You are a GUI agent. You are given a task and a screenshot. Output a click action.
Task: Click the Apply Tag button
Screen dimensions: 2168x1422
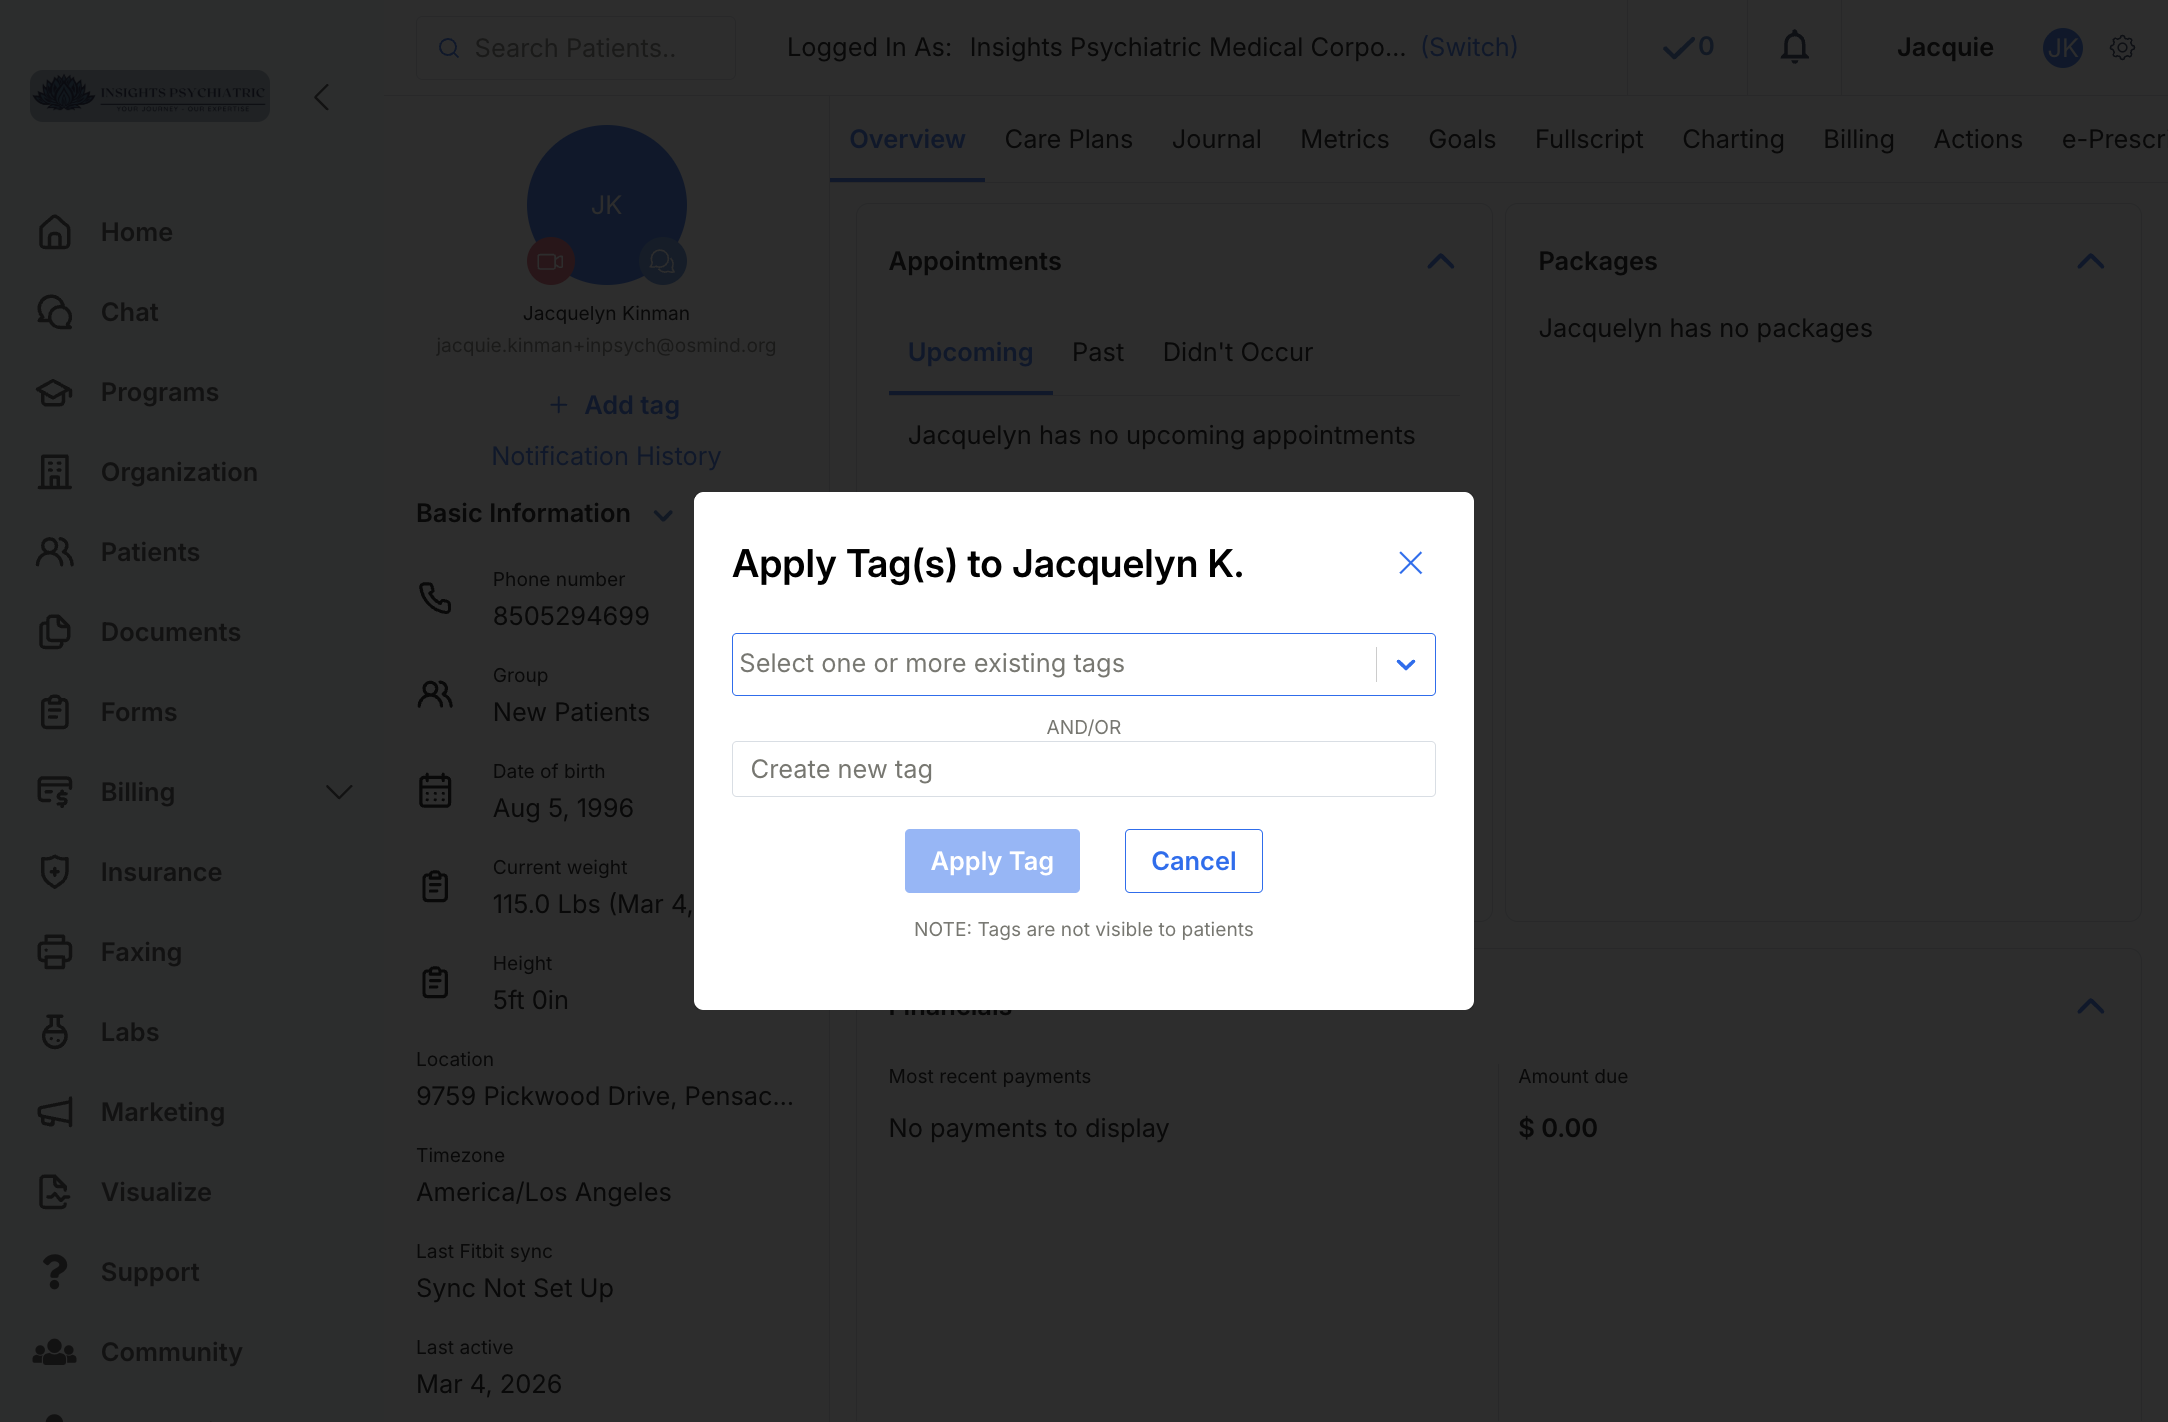click(992, 861)
